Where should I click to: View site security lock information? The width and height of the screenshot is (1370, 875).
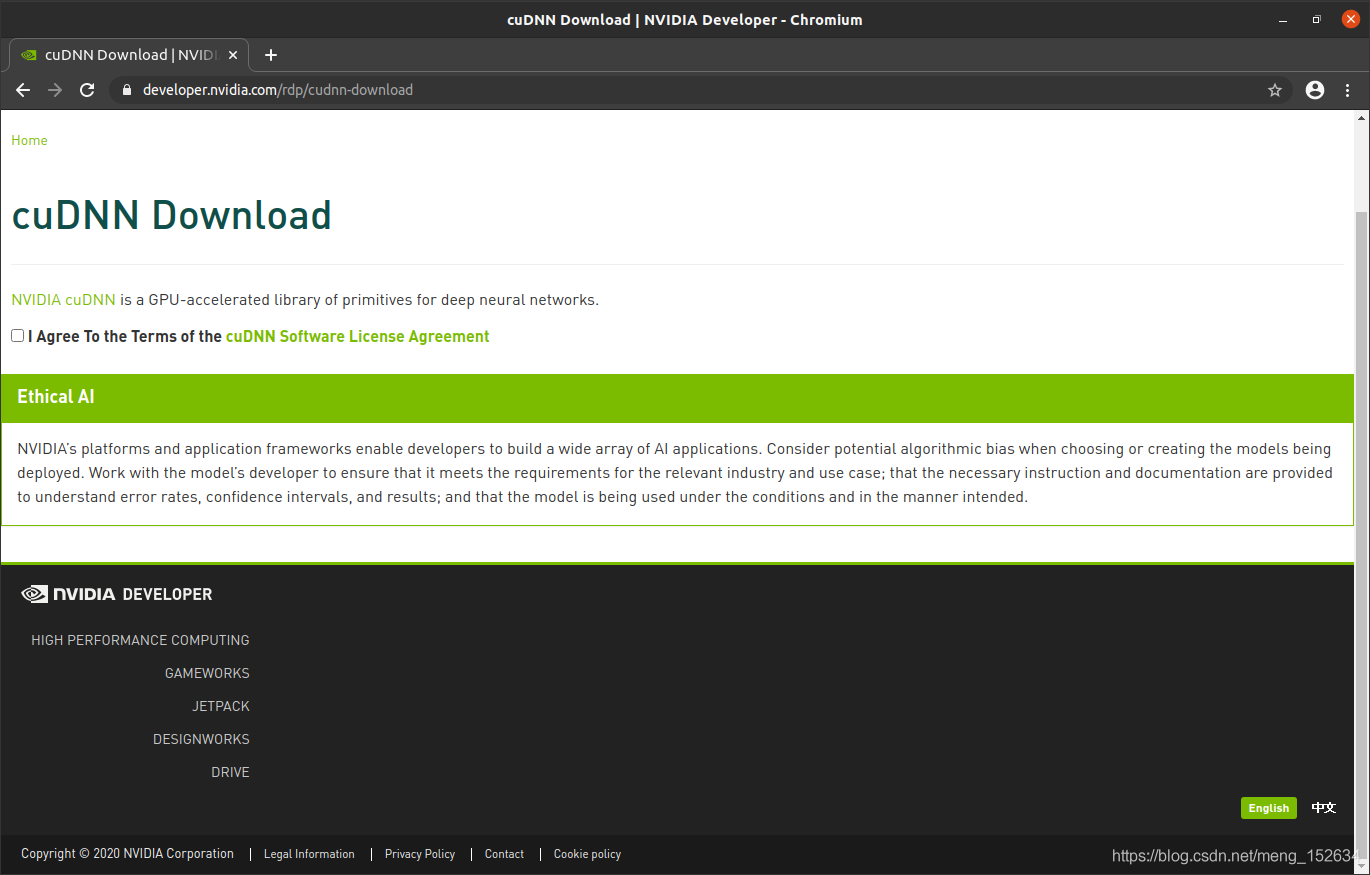click(x=126, y=90)
